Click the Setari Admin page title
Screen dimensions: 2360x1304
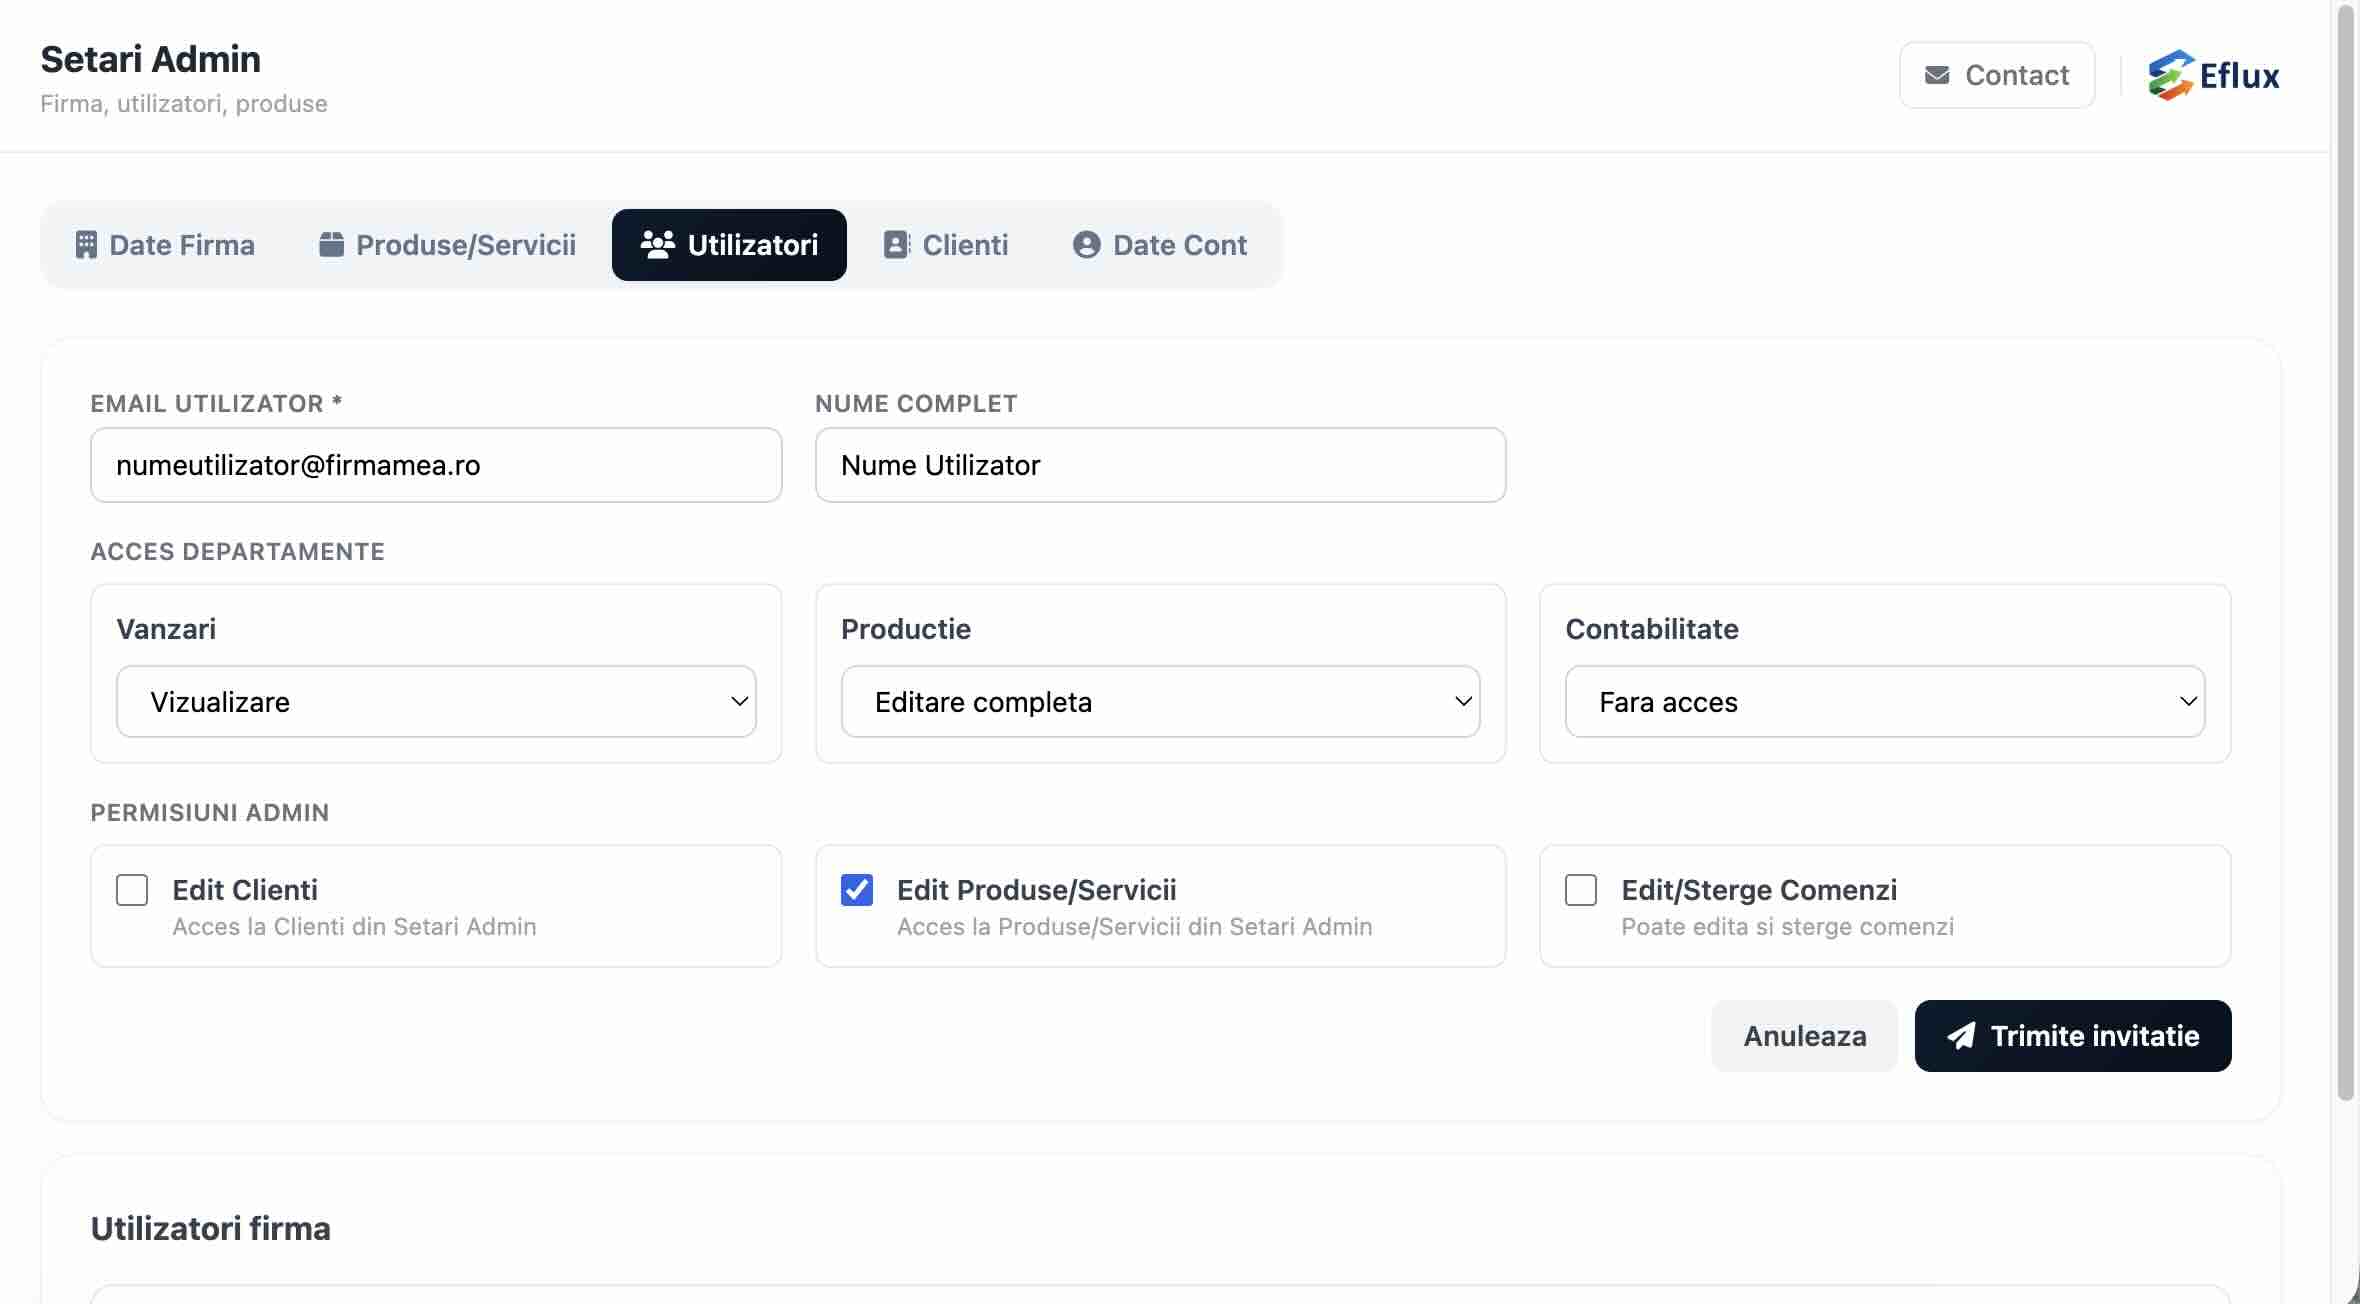[151, 59]
